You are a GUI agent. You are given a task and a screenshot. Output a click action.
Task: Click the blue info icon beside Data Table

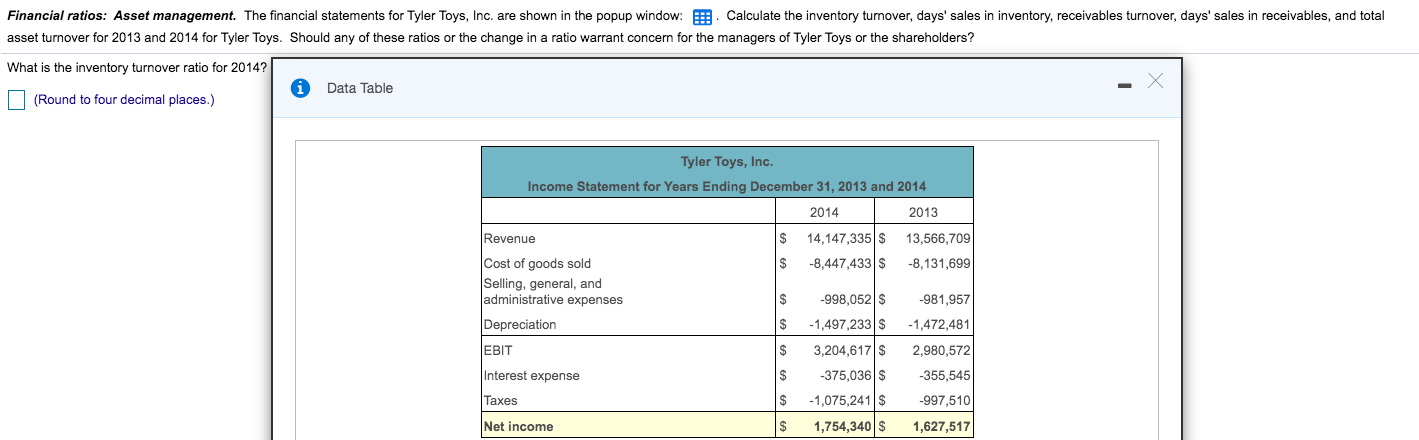[299, 88]
